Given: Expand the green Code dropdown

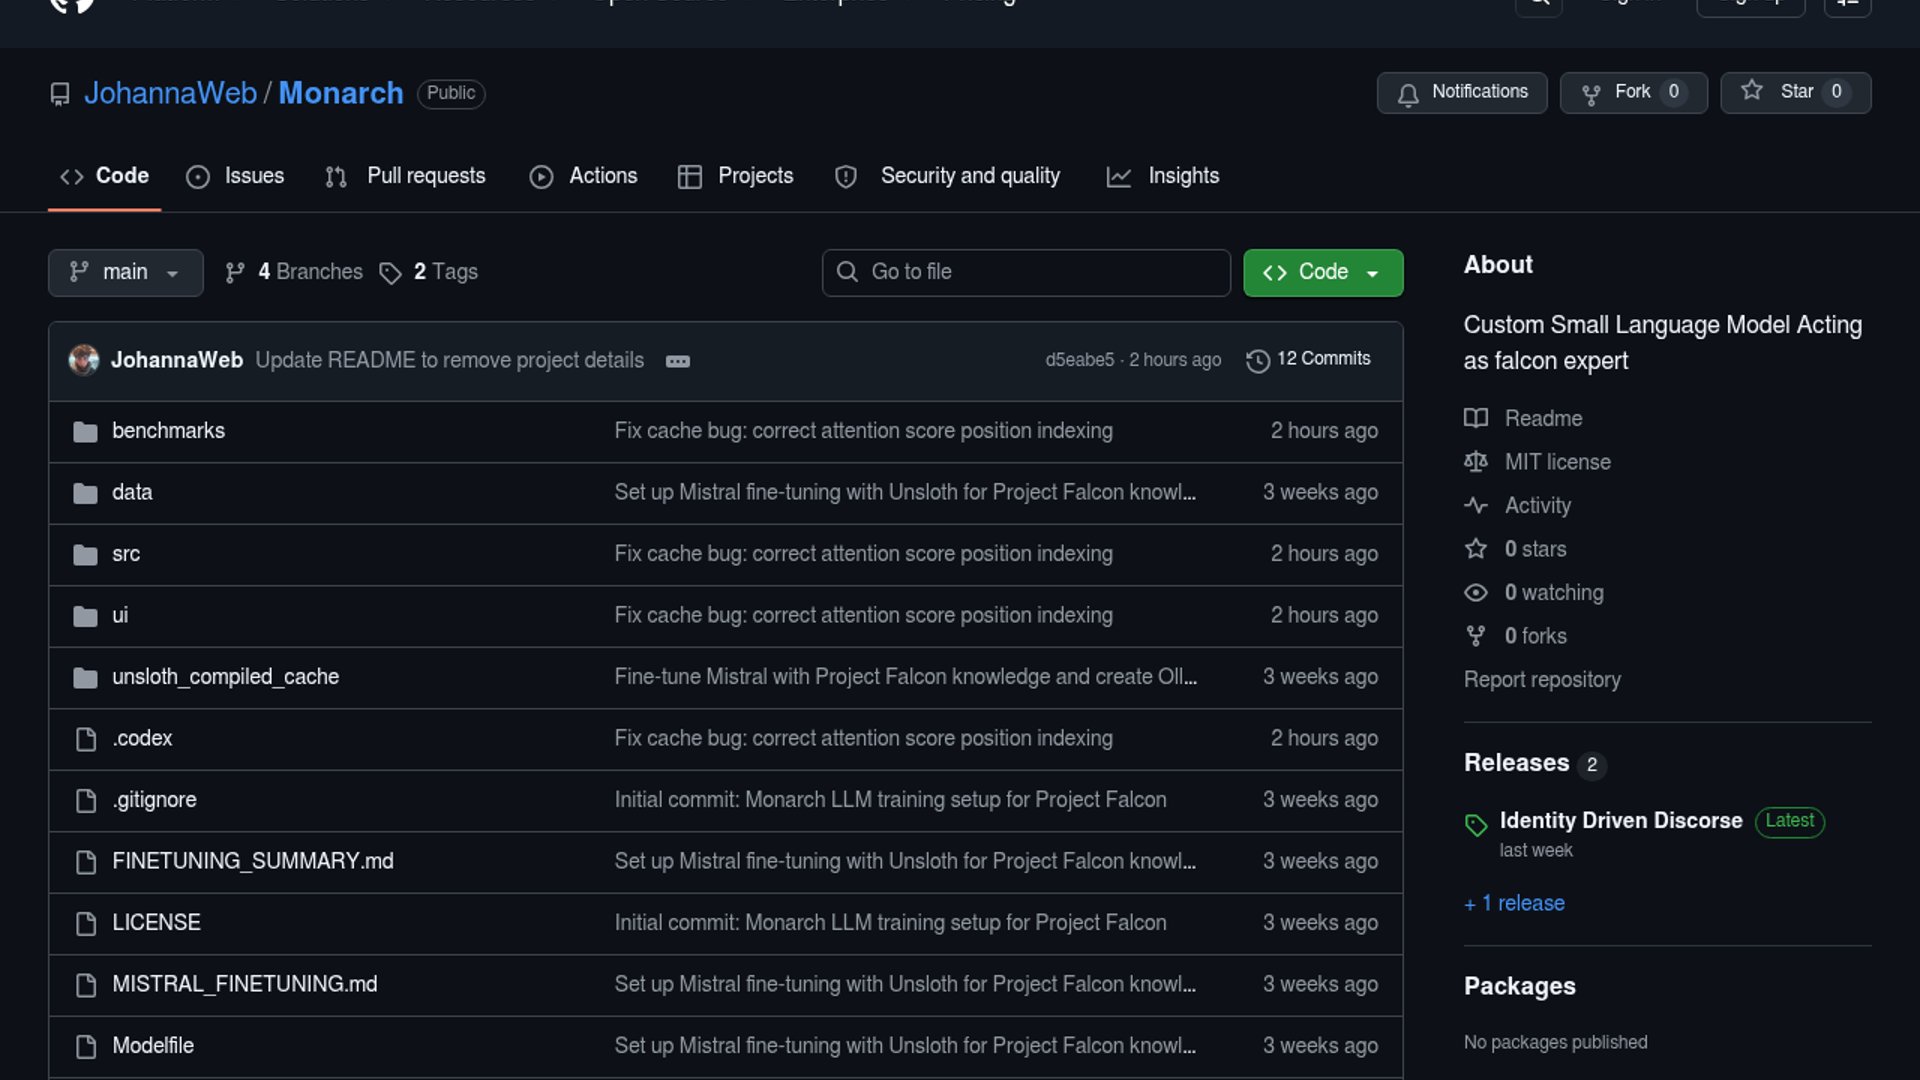Looking at the screenshot, I should (x=1322, y=272).
